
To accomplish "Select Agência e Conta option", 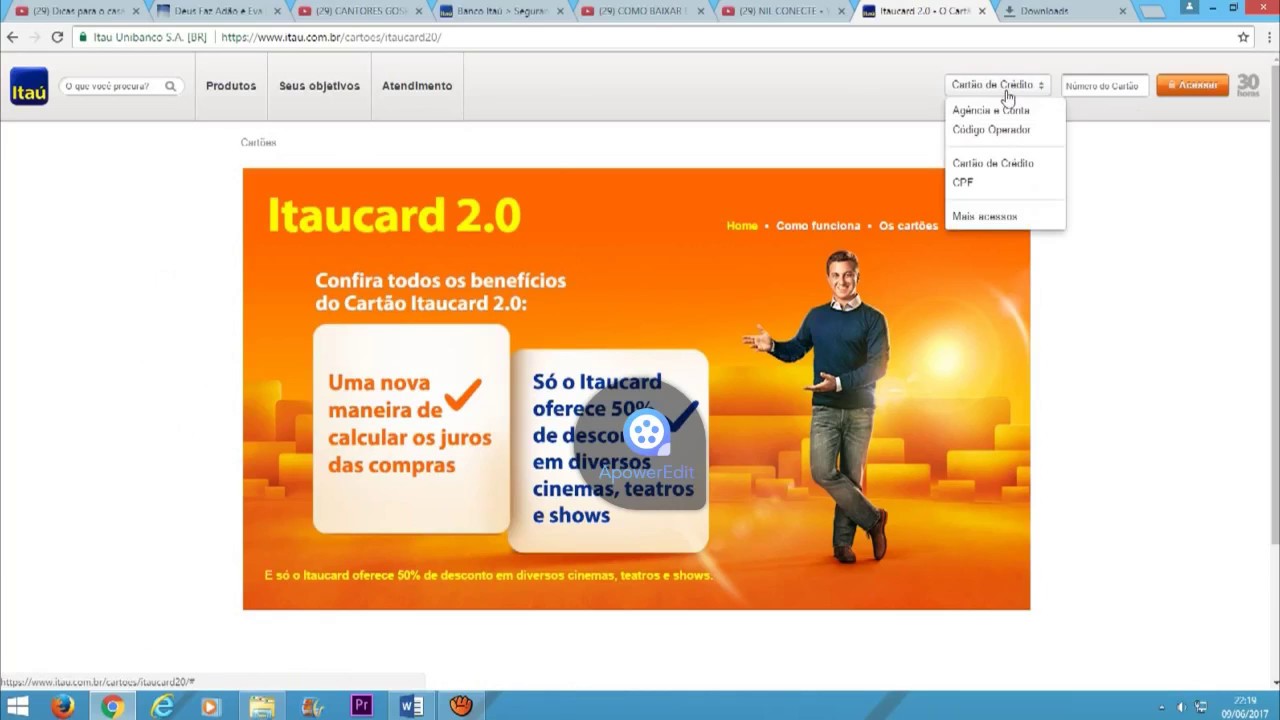I will 990,110.
